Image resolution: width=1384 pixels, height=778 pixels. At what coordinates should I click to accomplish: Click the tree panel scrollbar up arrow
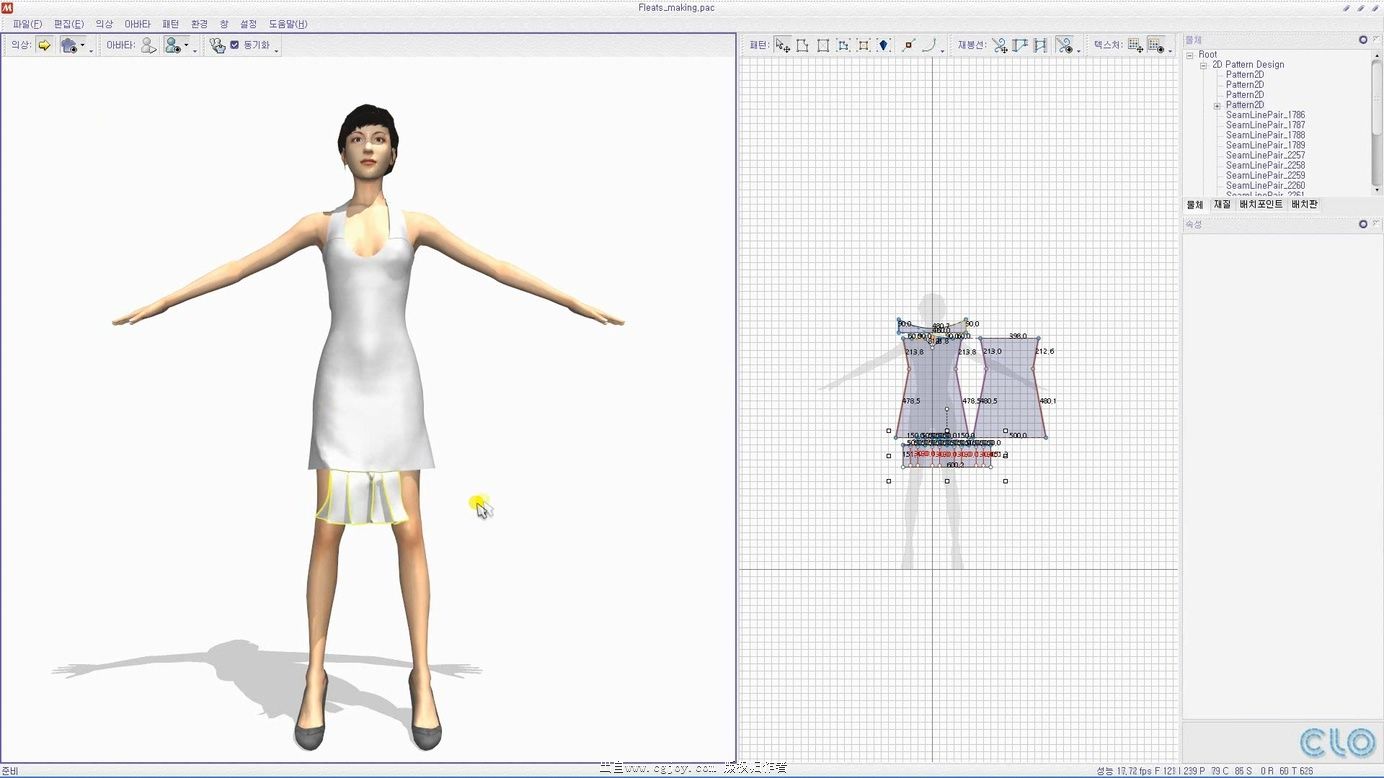(x=1378, y=54)
